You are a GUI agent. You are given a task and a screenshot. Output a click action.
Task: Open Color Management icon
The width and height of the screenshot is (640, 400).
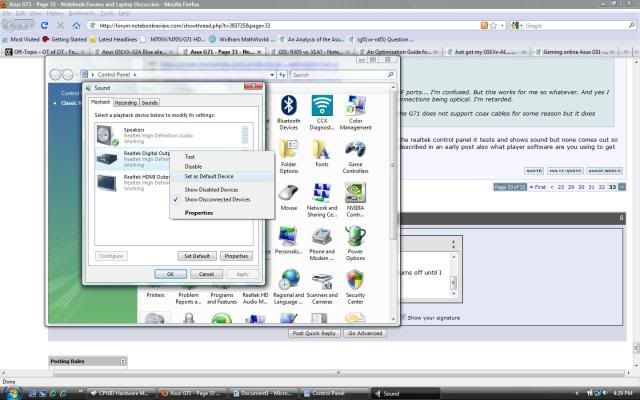(356, 113)
